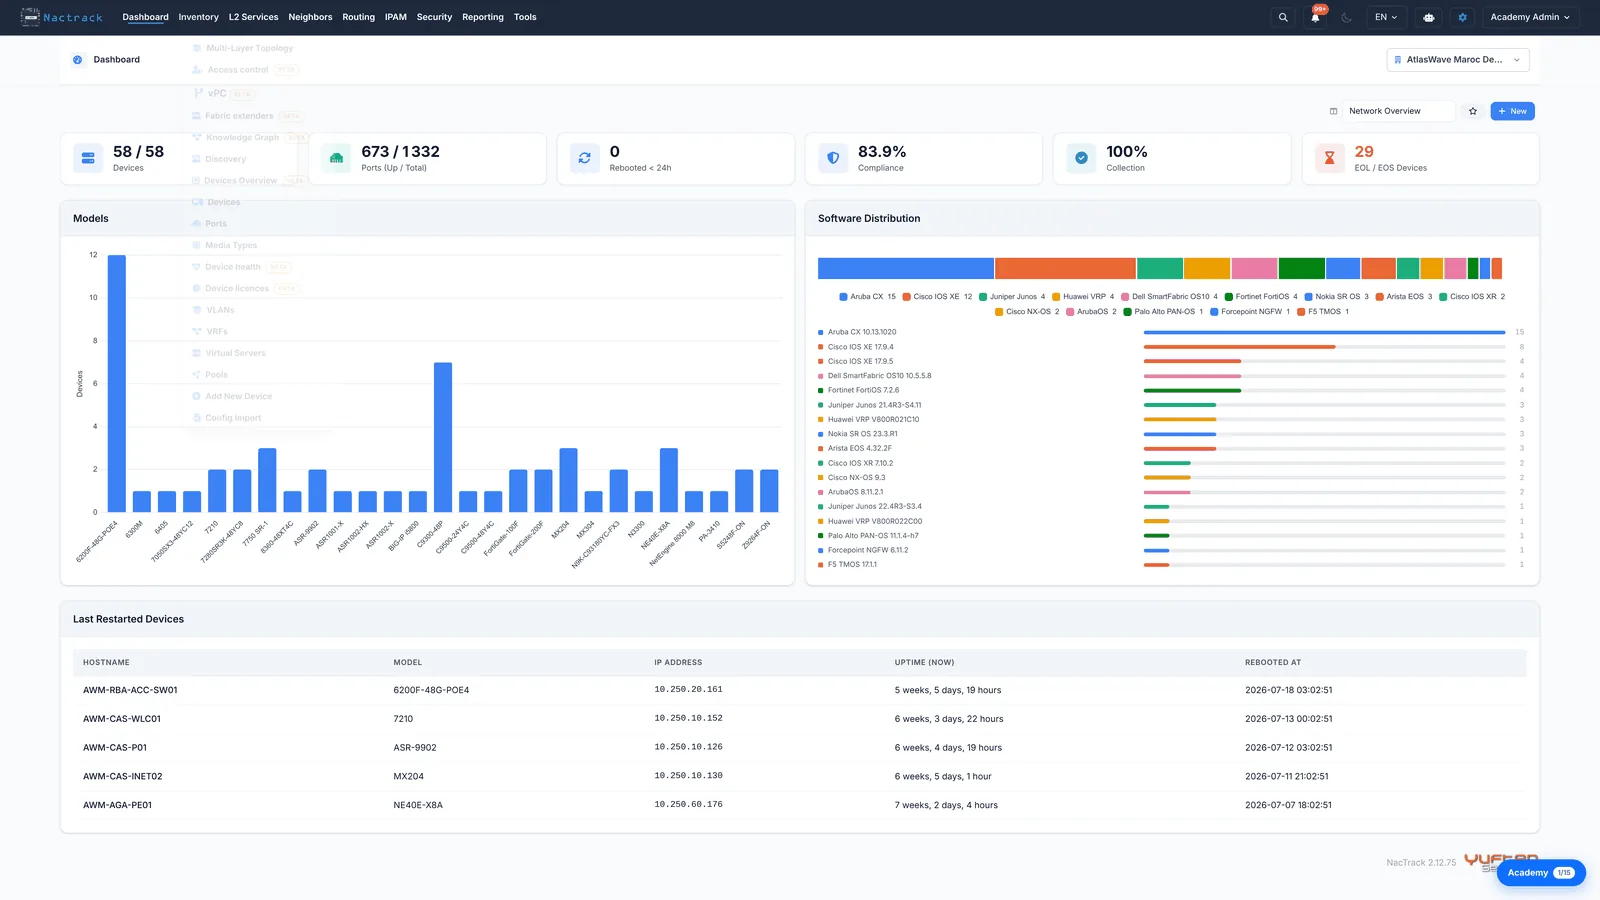
Task: Click the REBOOTED AT column header
Action: (1273, 663)
